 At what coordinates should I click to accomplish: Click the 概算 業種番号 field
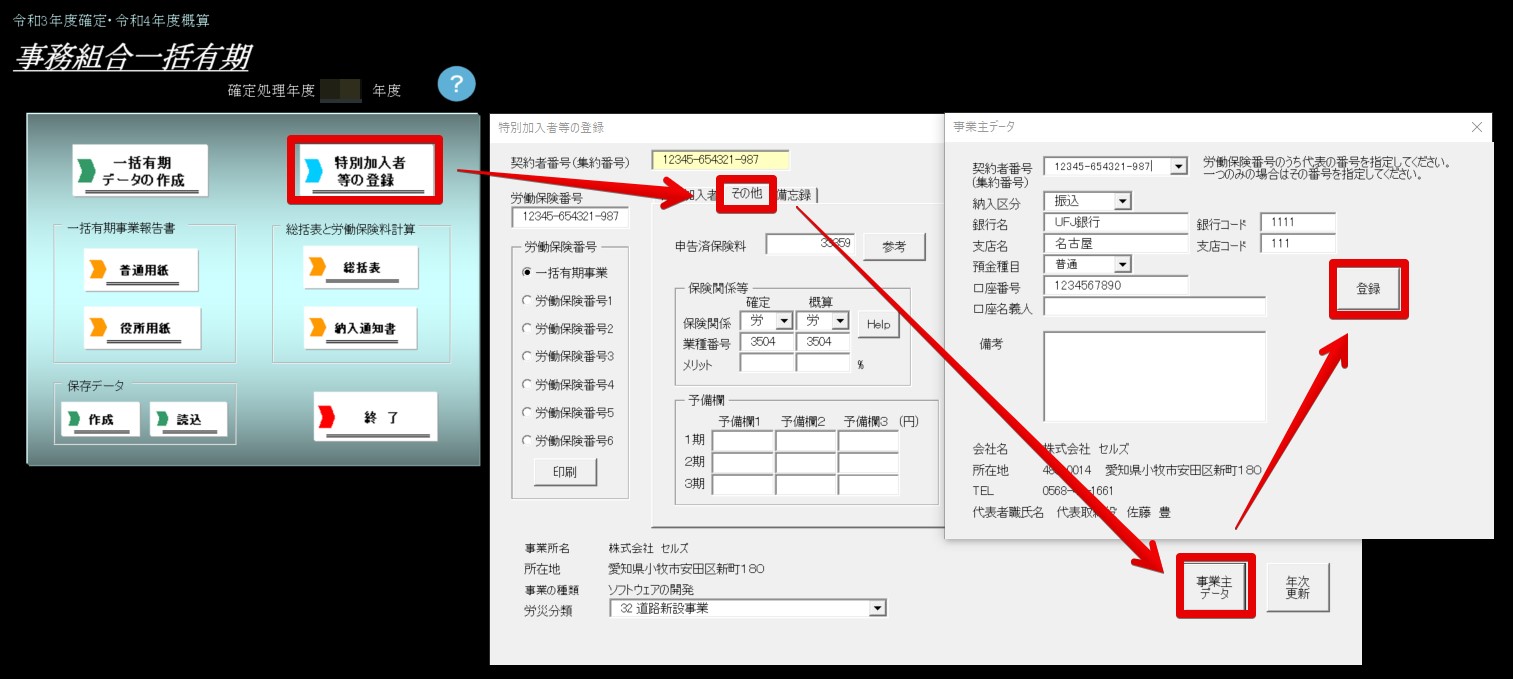coord(822,342)
